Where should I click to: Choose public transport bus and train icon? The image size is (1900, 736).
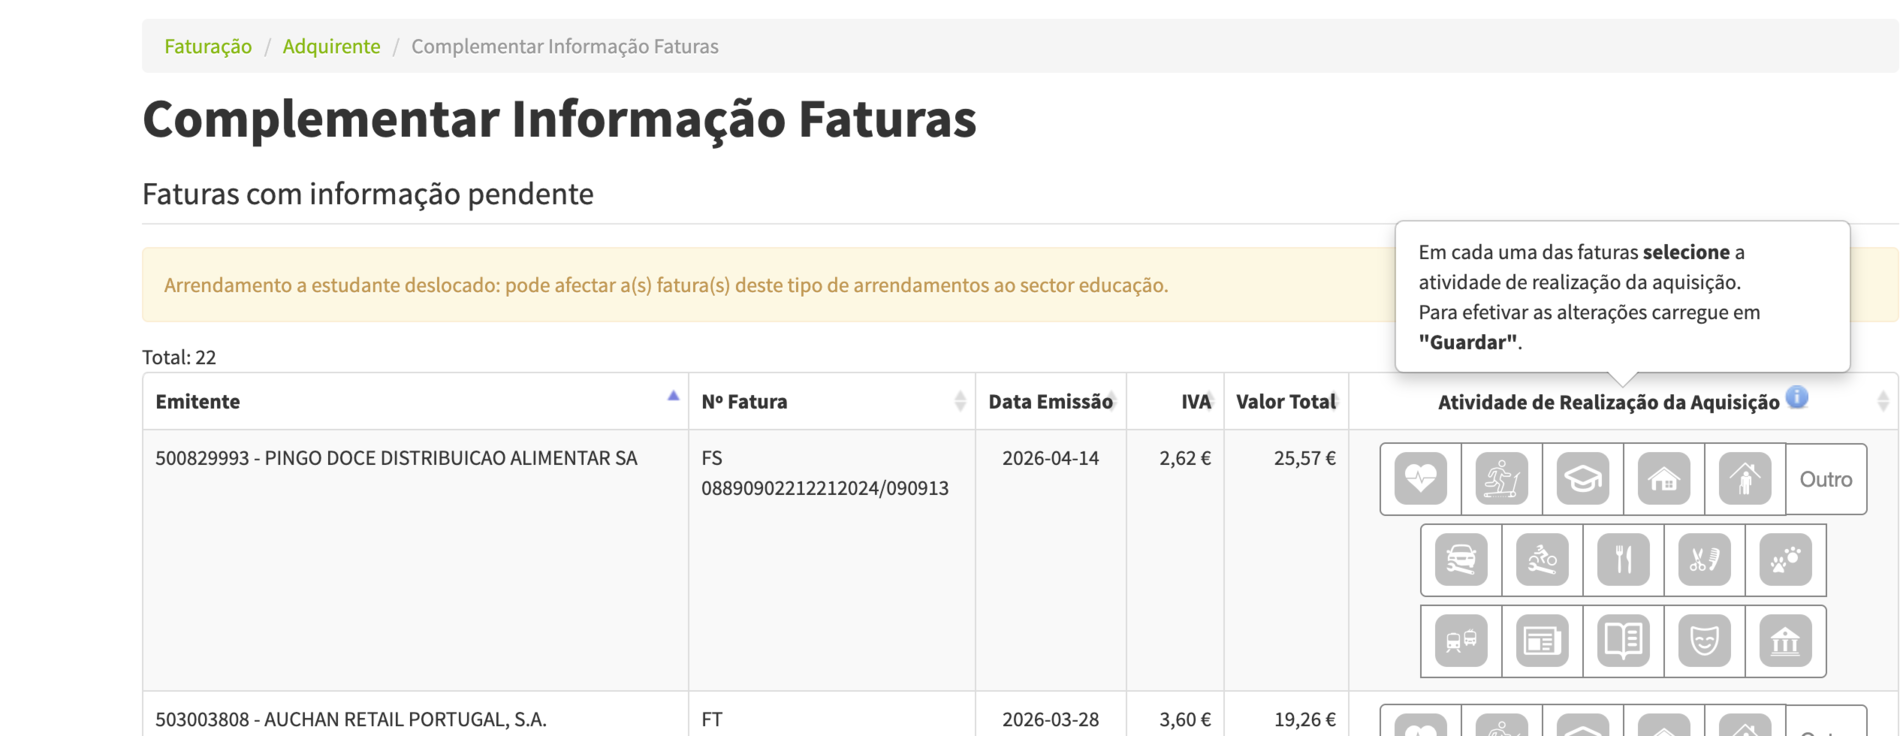1461,641
